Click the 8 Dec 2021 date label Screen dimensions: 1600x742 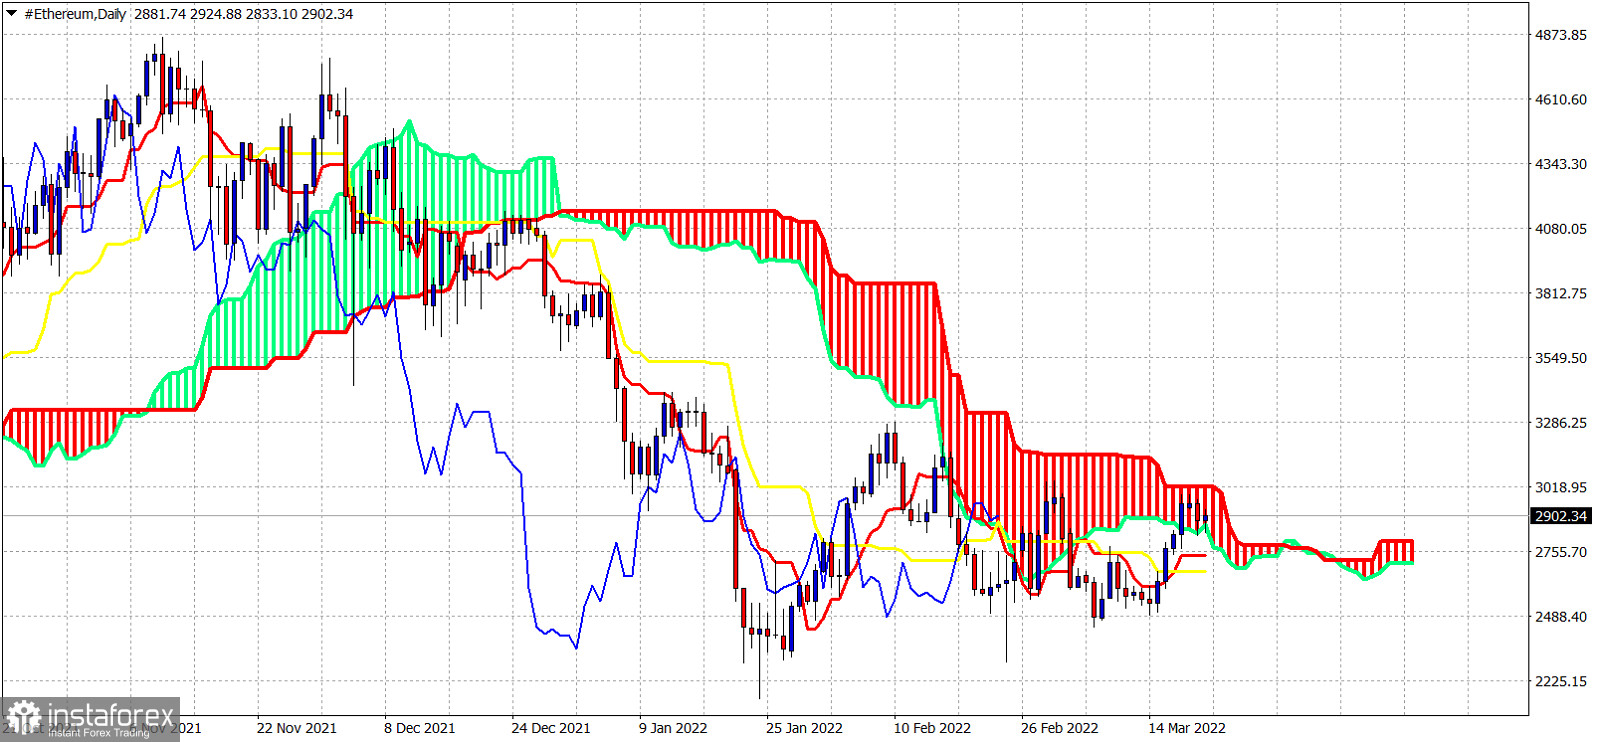pyautogui.click(x=420, y=728)
